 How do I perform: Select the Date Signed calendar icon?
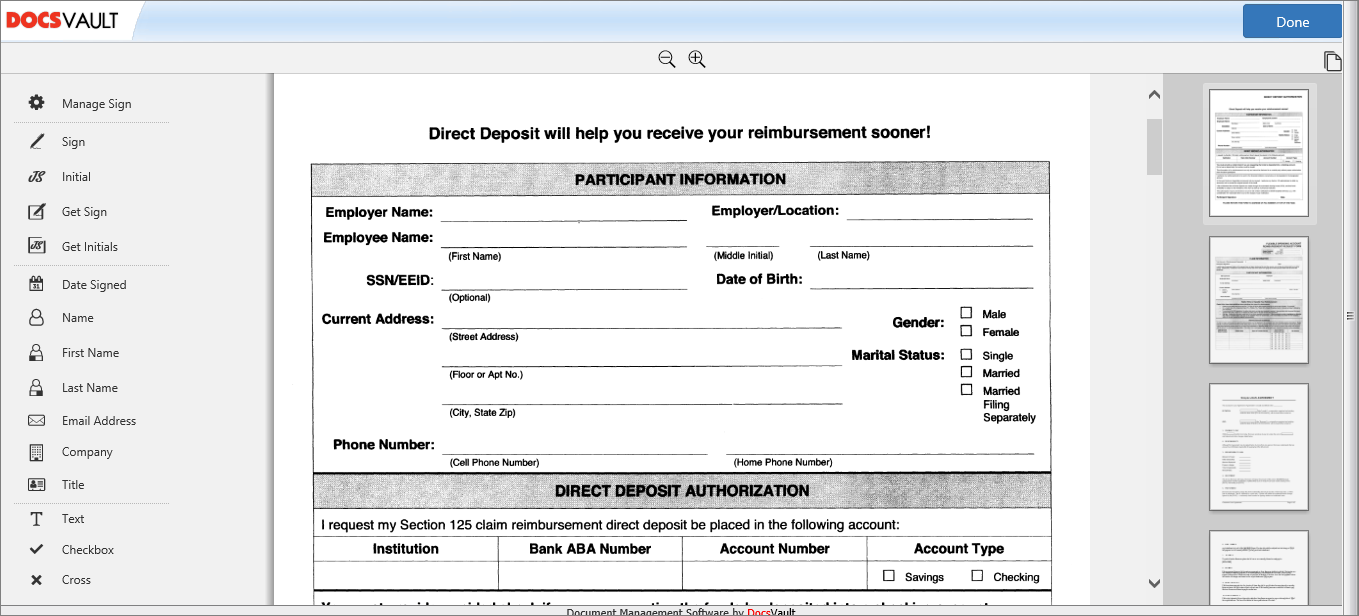click(37, 284)
